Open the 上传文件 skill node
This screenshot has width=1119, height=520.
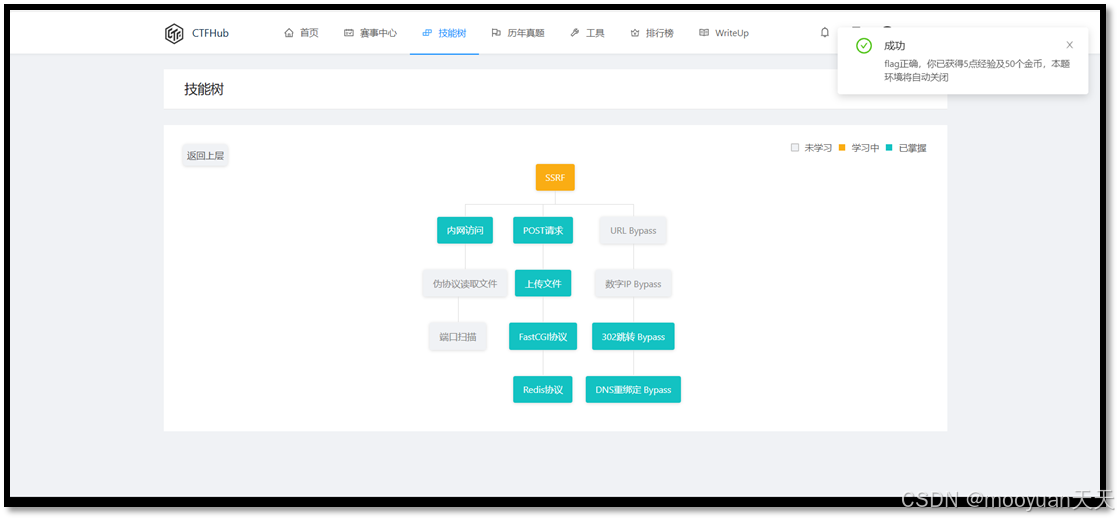(x=543, y=283)
